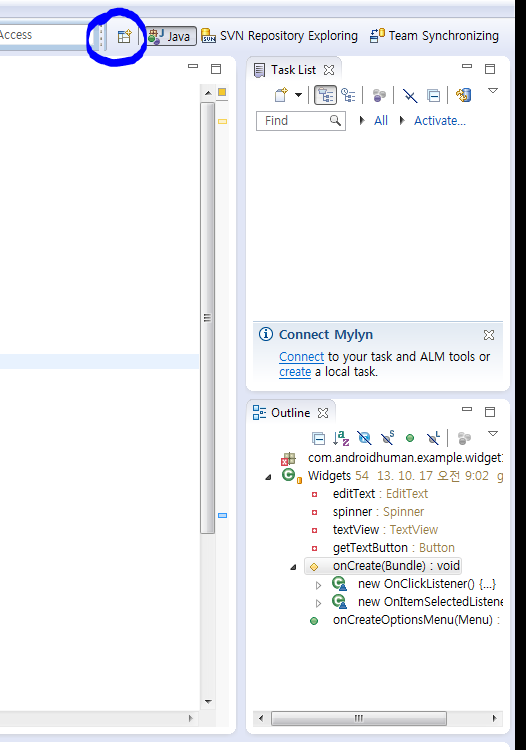Toggle alphabetical Sort in Outline

(341, 438)
